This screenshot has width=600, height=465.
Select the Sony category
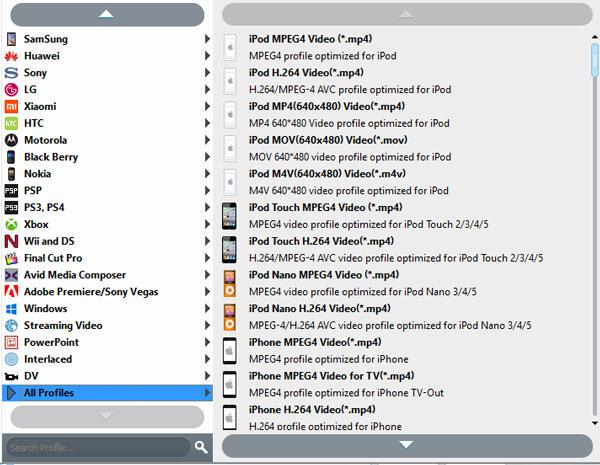(x=107, y=73)
